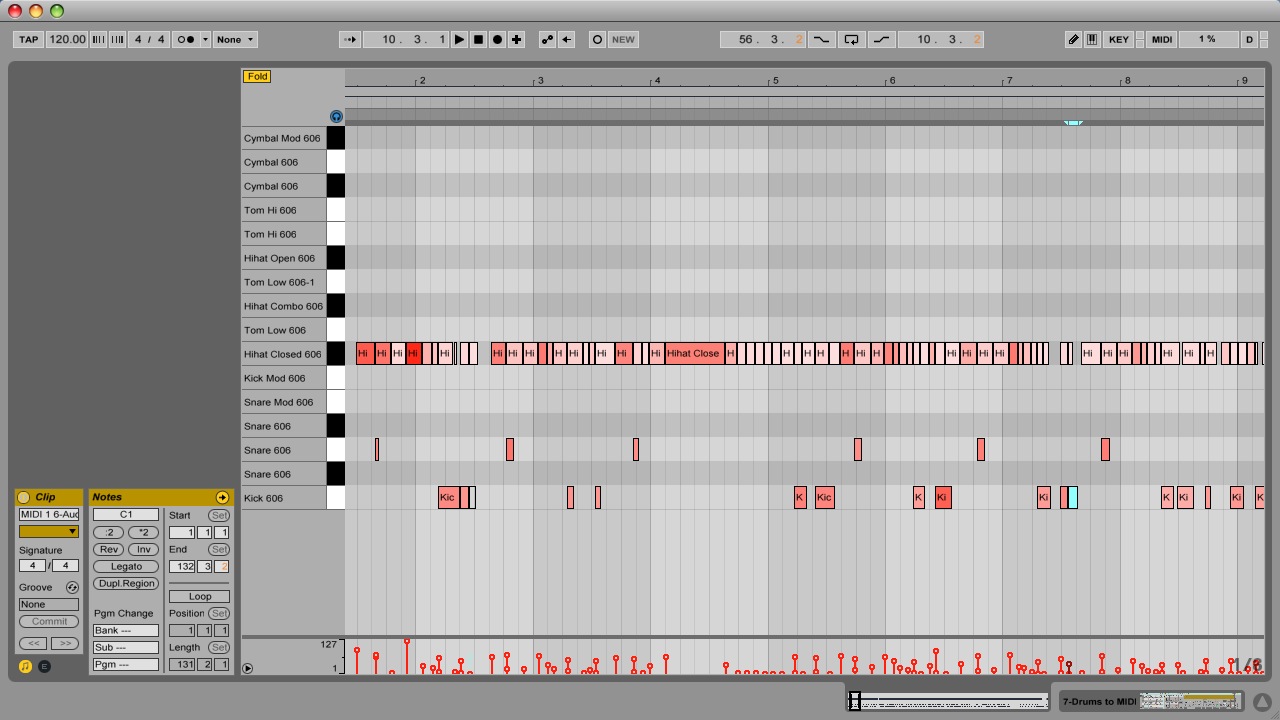Enable the Loop switch in Notes panel
The image size is (1280, 720).
(199, 597)
